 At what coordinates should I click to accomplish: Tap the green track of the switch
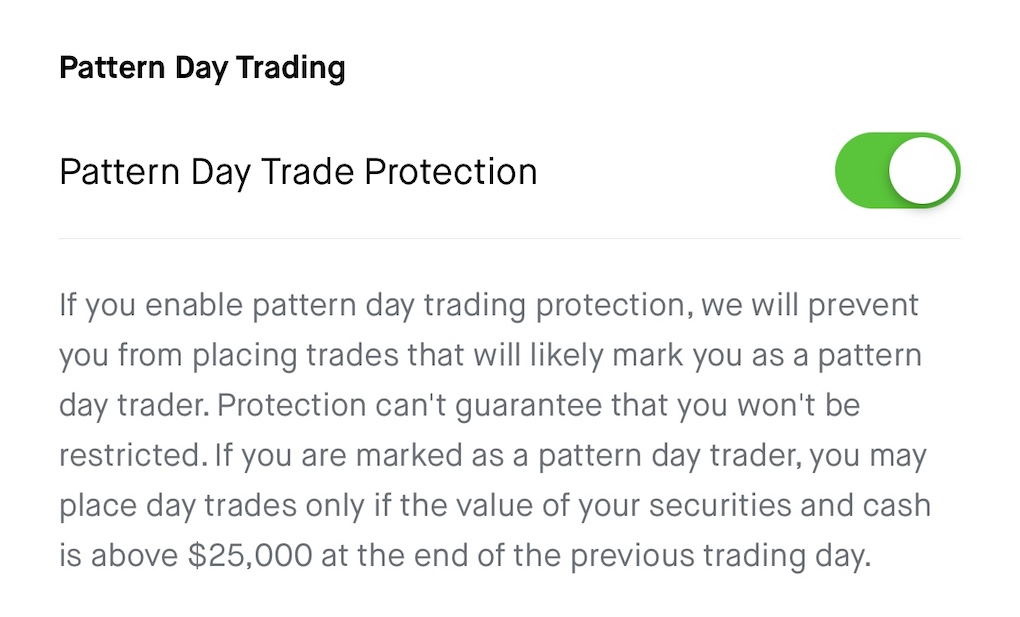pos(862,171)
